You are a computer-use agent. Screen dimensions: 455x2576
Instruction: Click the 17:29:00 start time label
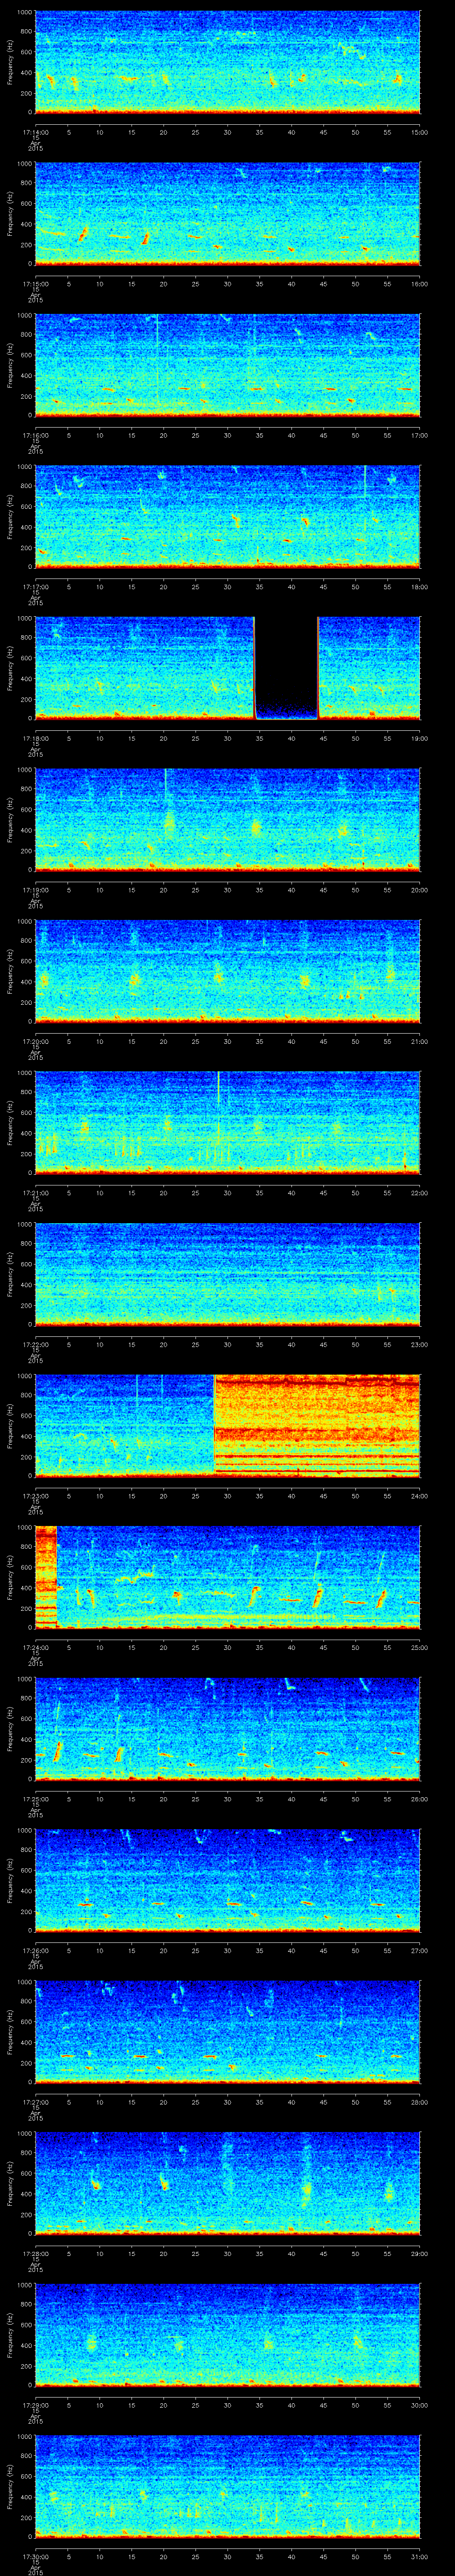tap(35, 2404)
